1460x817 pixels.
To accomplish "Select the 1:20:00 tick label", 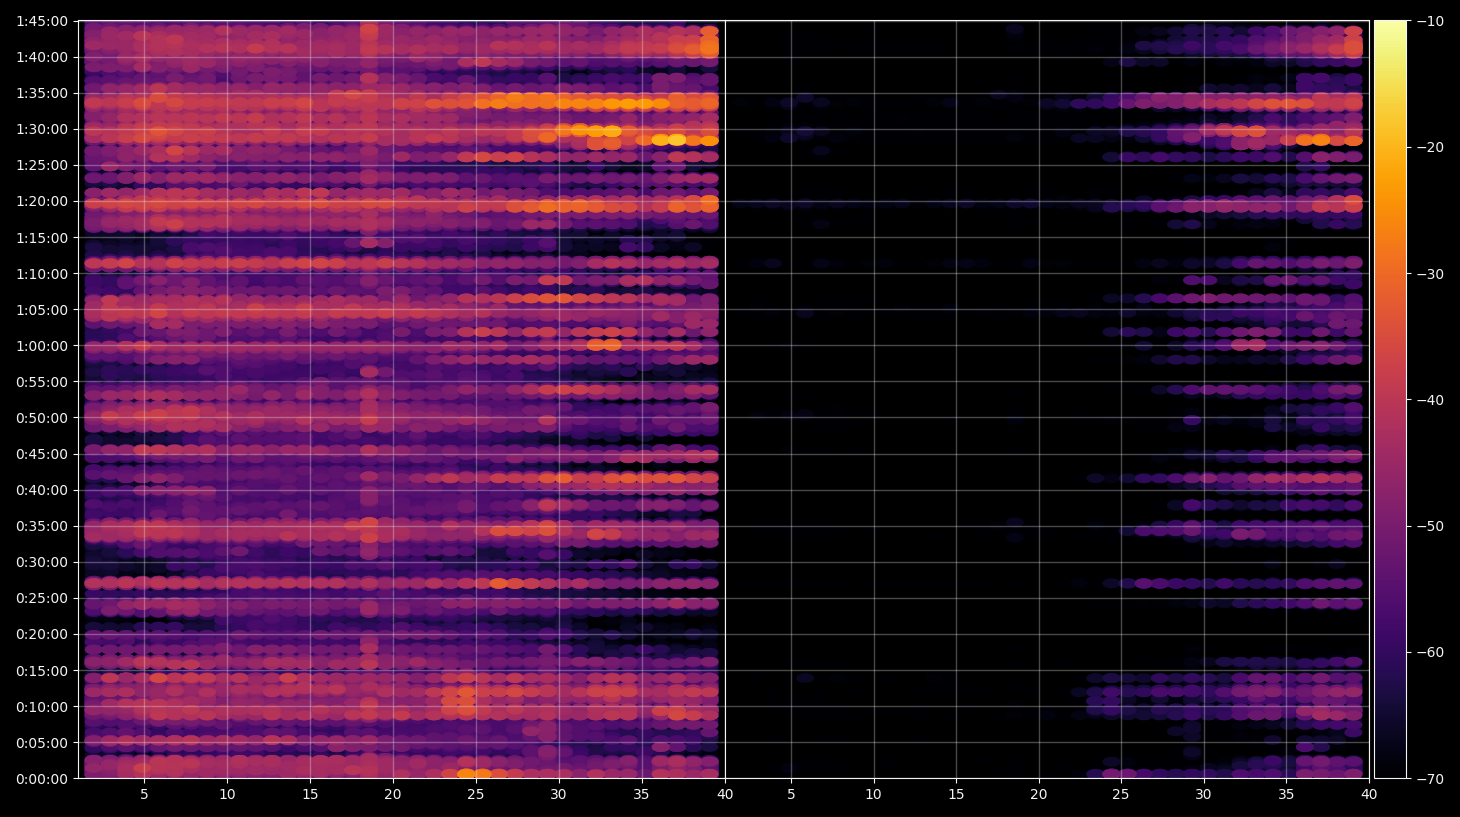I will click(x=42, y=201).
